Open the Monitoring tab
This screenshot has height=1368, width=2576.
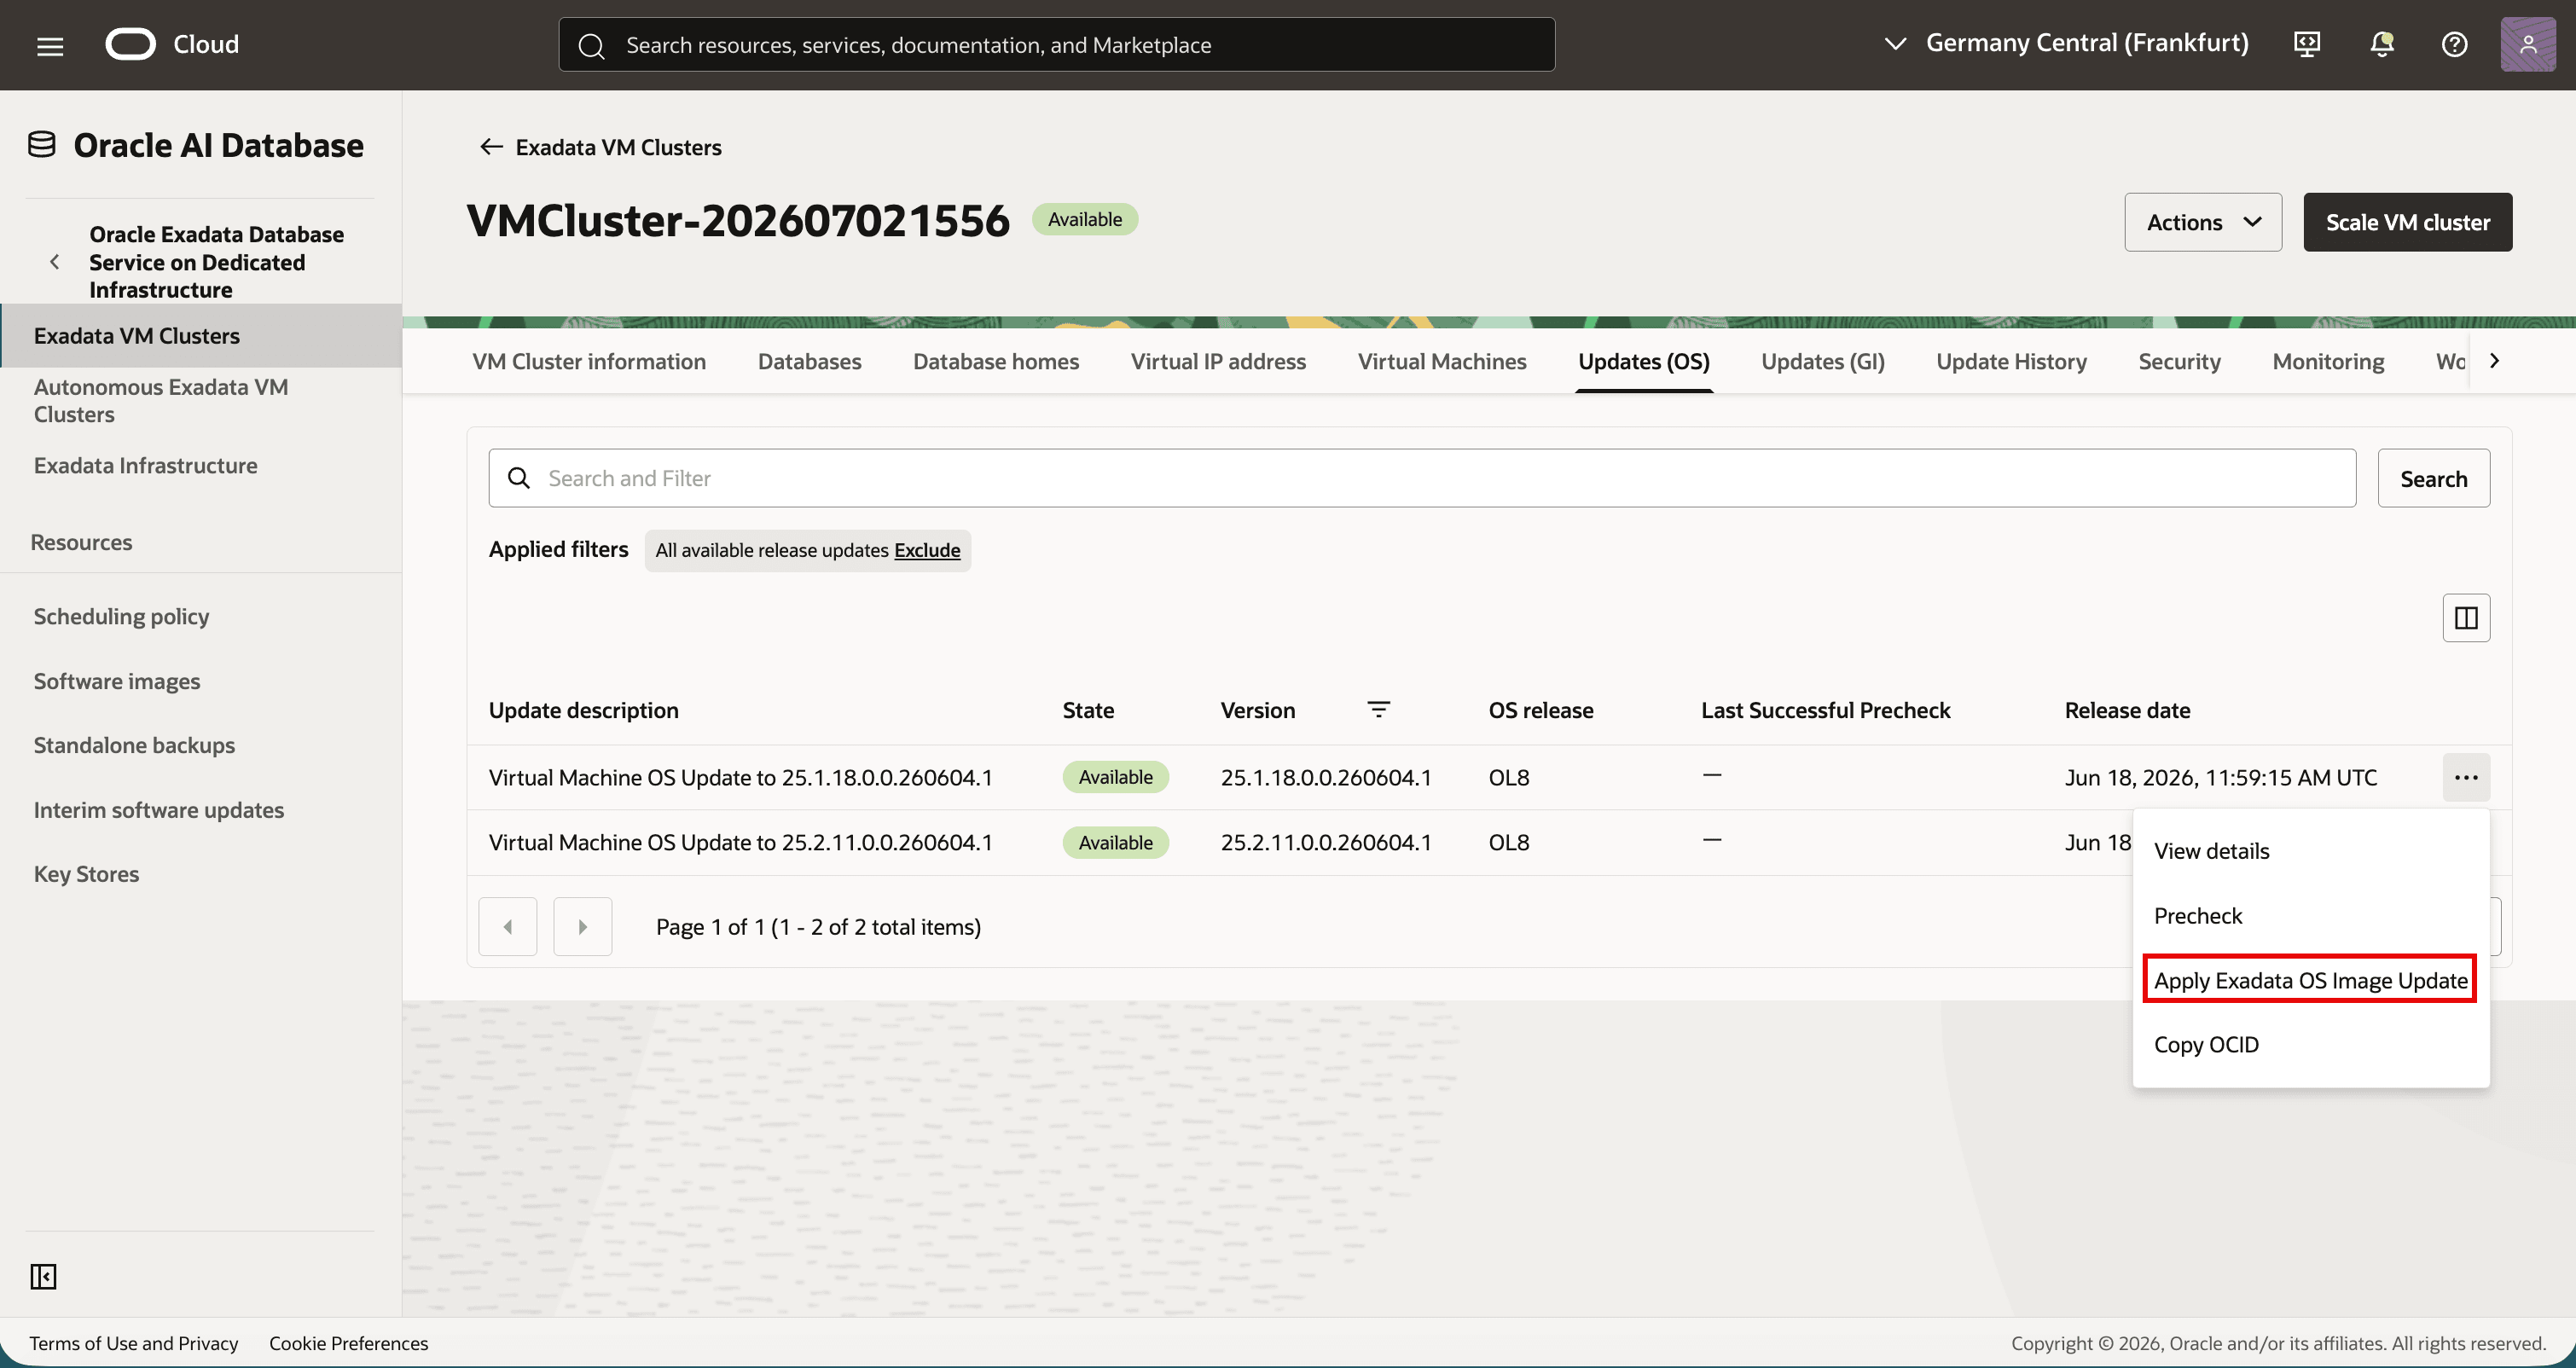(2328, 361)
